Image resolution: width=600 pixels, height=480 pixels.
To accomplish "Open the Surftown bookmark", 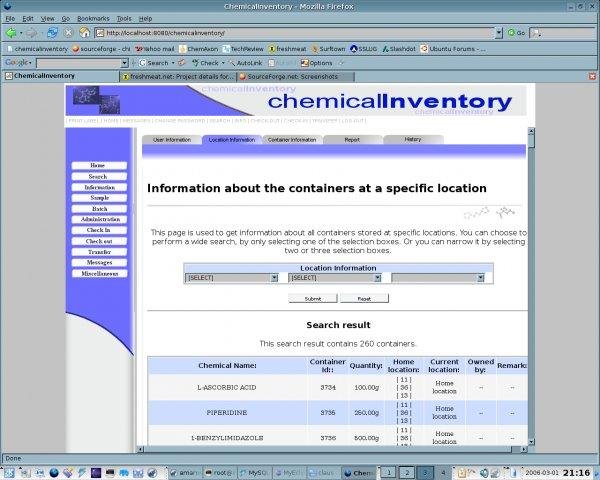I will point(328,49).
